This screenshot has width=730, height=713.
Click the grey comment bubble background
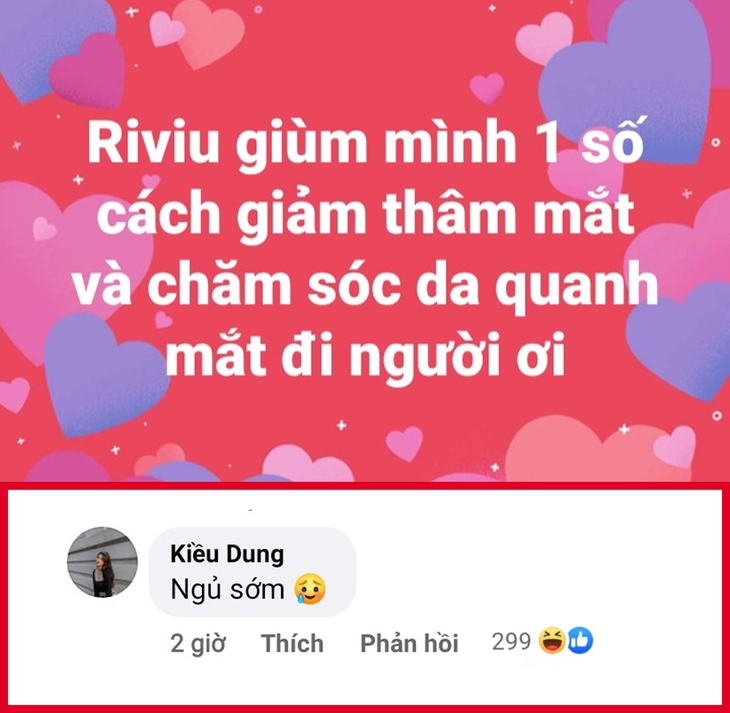(x=252, y=572)
